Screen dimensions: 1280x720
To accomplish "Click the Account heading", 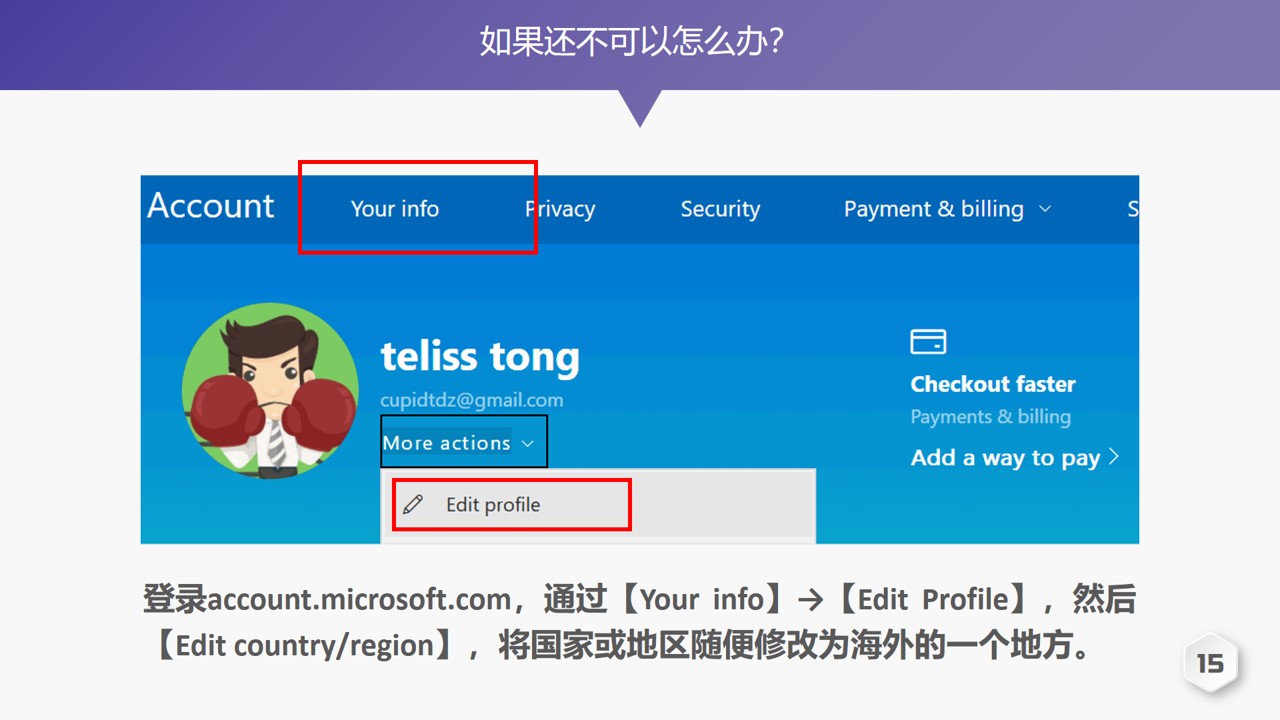I will click(x=210, y=205).
